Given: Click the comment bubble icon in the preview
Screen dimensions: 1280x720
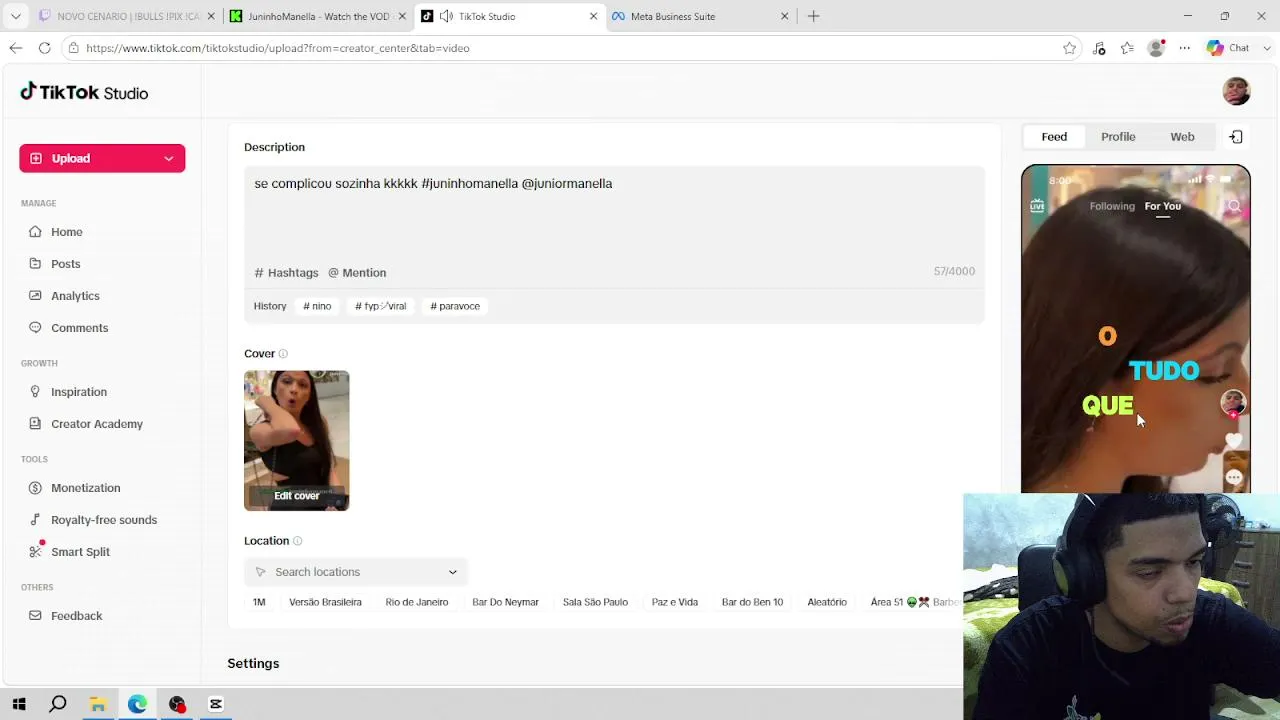Looking at the screenshot, I should (1234, 477).
